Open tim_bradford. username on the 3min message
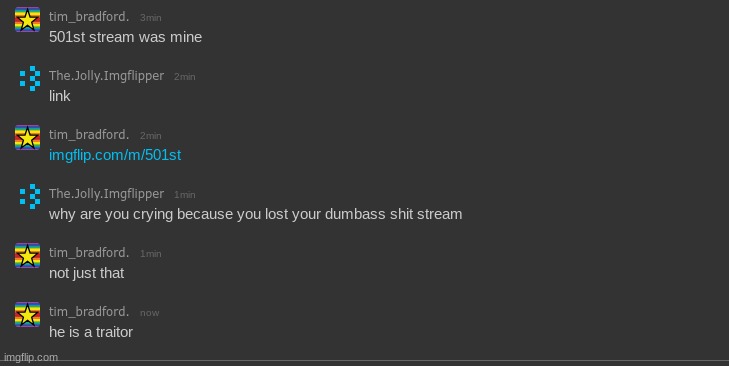 point(89,17)
